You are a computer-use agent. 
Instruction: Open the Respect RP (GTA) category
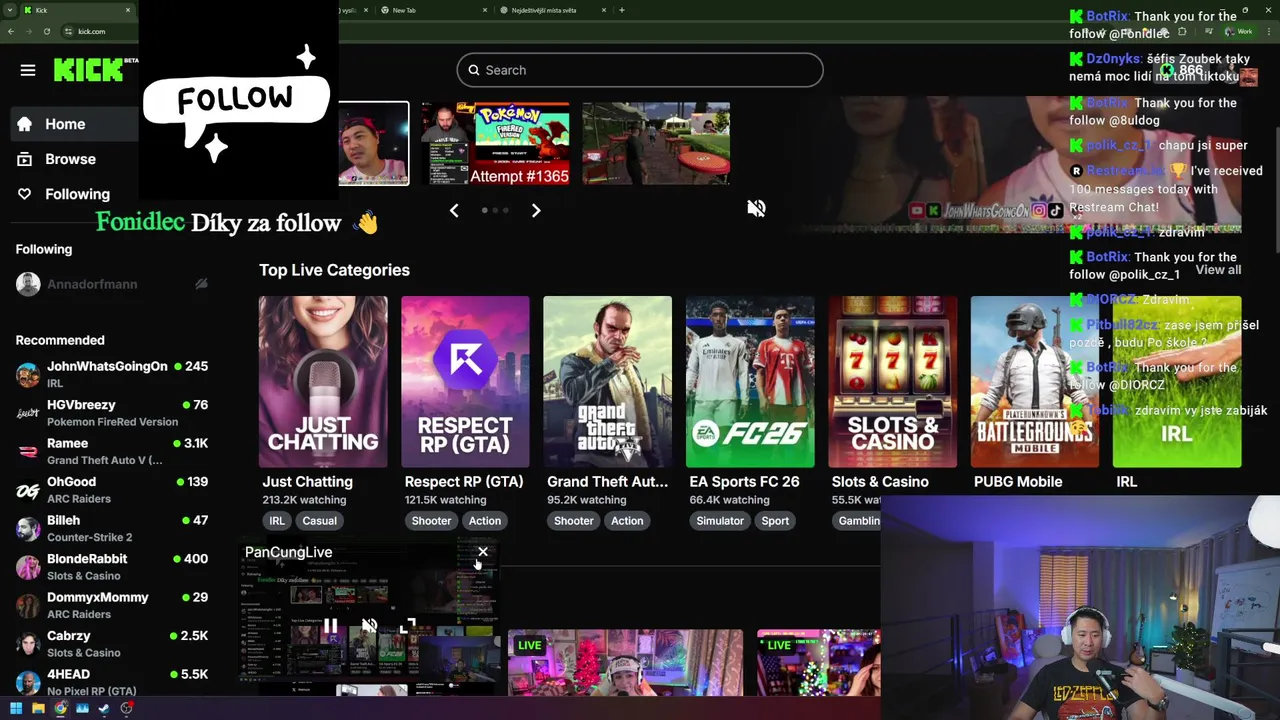pyautogui.click(x=465, y=381)
